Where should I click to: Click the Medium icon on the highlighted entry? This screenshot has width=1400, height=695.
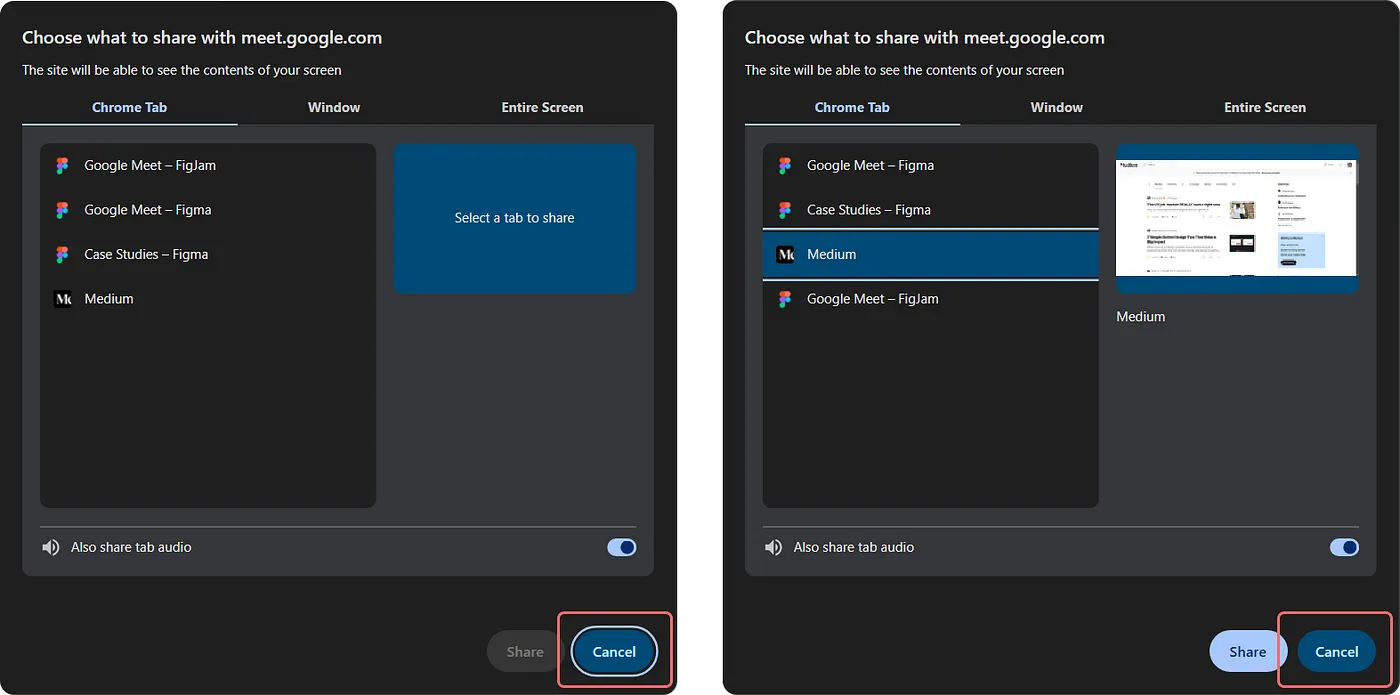[x=783, y=254]
